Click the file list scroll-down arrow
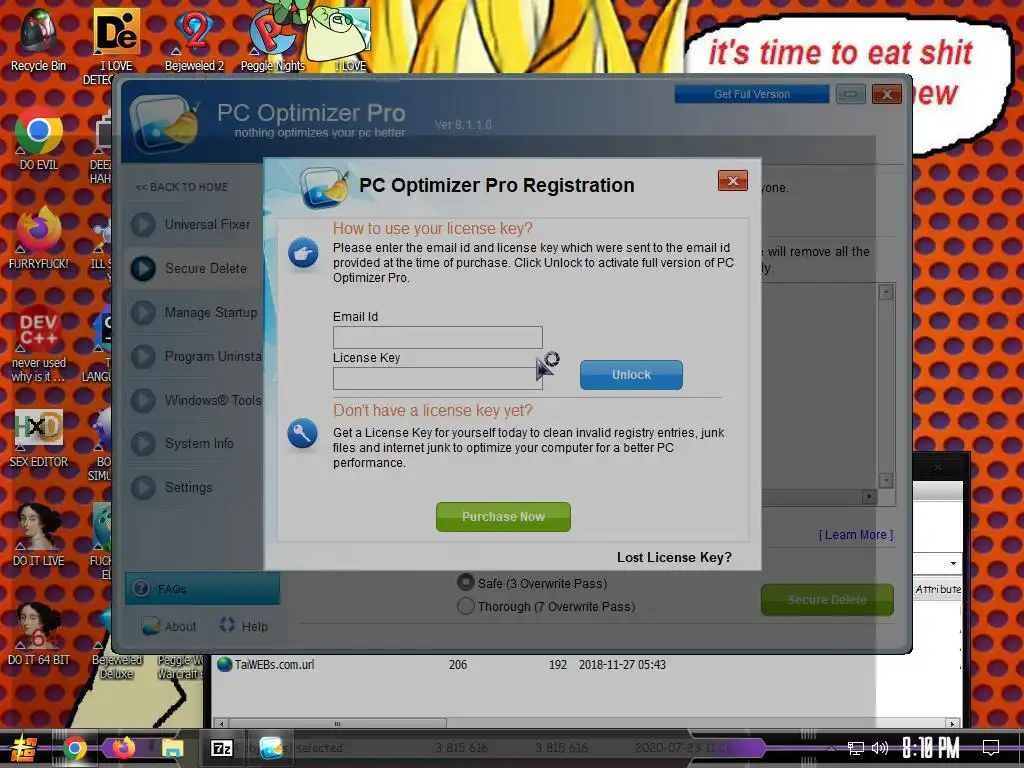This screenshot has width=1024, height=768. (886, 480)
